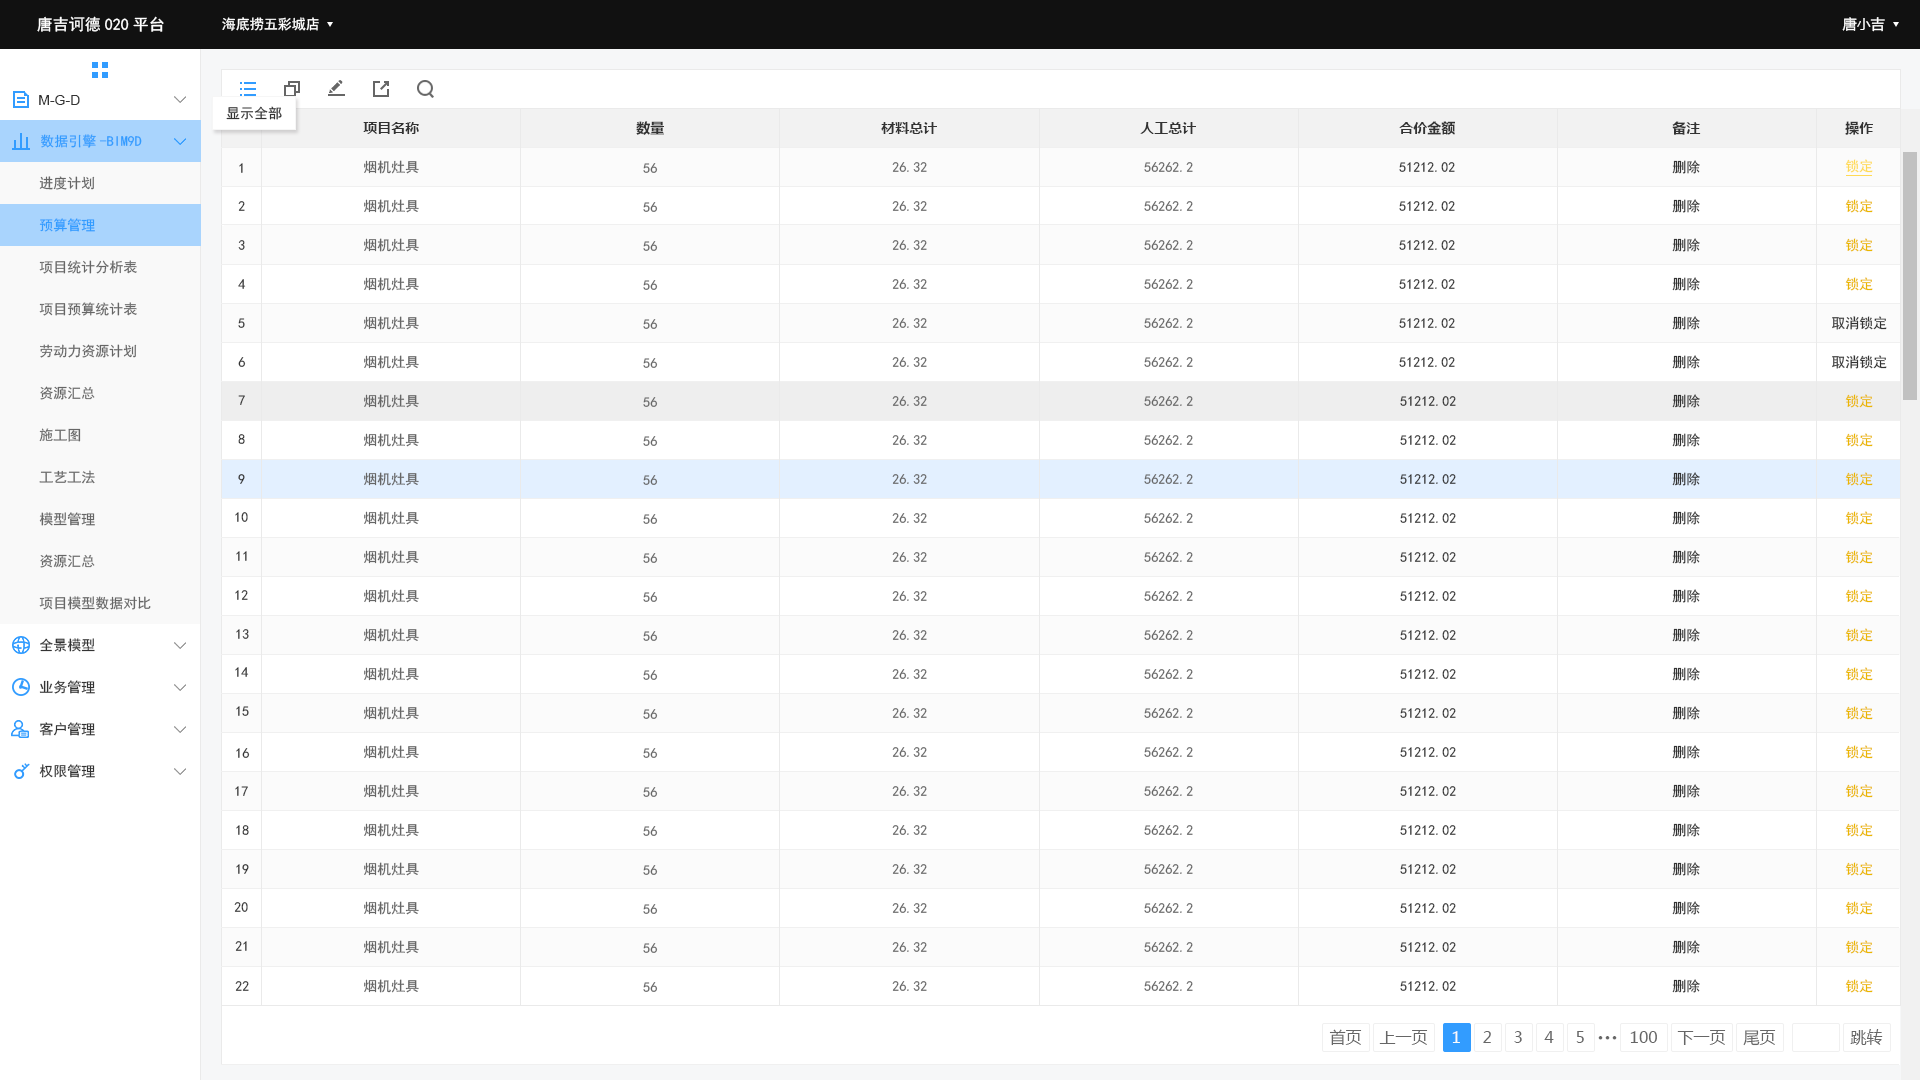Click the user icon next to 客户管理
The image size is (1920, 1080).
tap(20, 729)
